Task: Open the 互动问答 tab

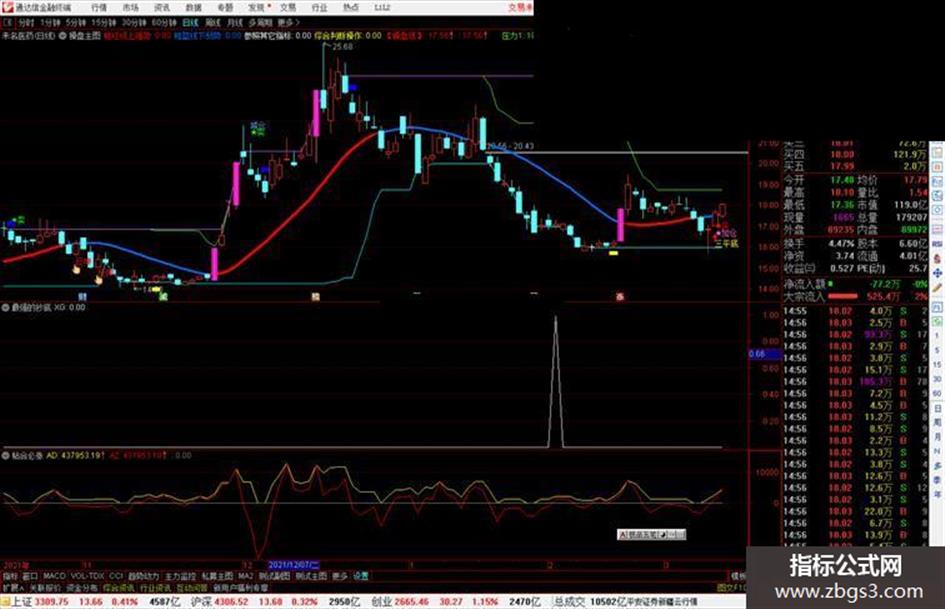Action: 192,587
